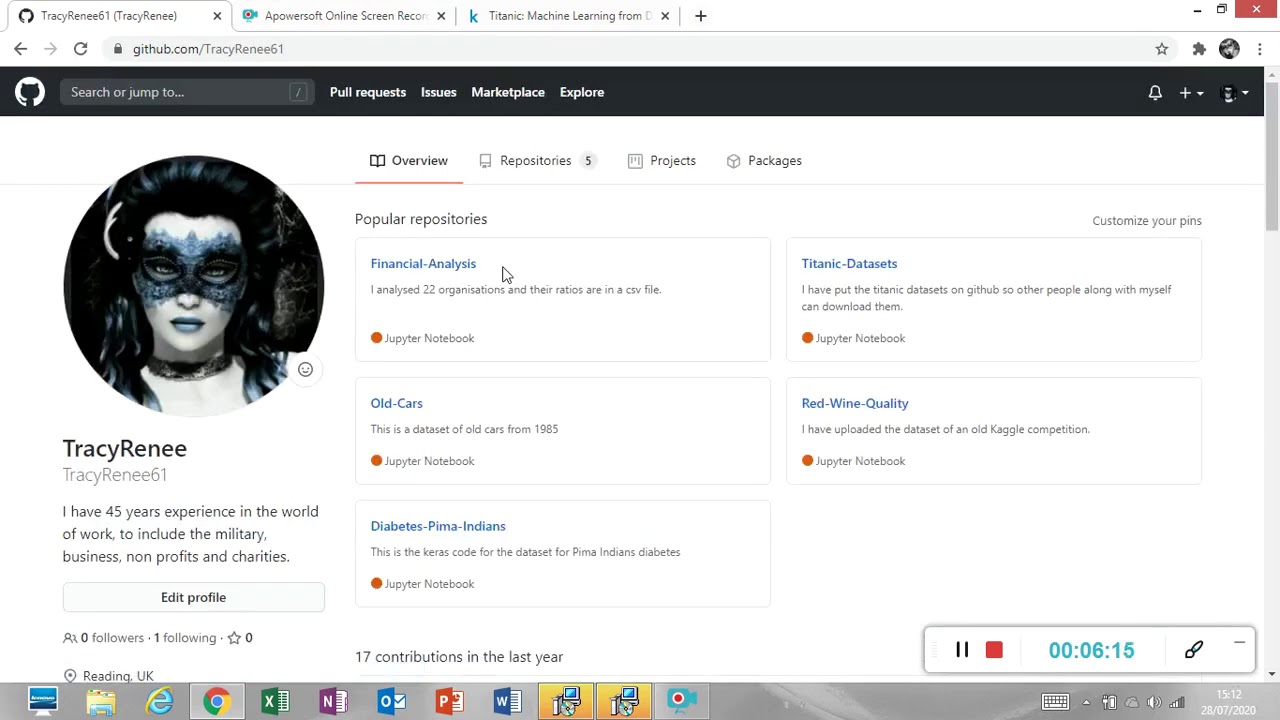Viewport: 1280px width, 720px height.
Task: Close the Titanic Machine Learning tab
Action: click(x=665, y=16)
